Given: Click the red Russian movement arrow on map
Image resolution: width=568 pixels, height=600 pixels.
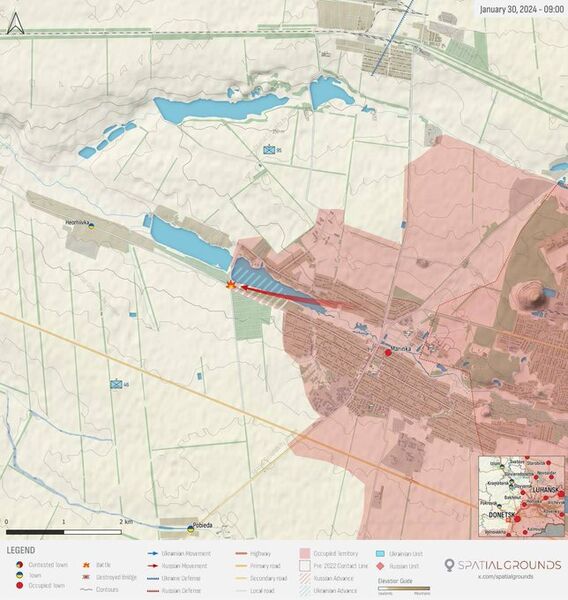Looking at the screenshot, I should pyautogui.click(x=297, y=296).
